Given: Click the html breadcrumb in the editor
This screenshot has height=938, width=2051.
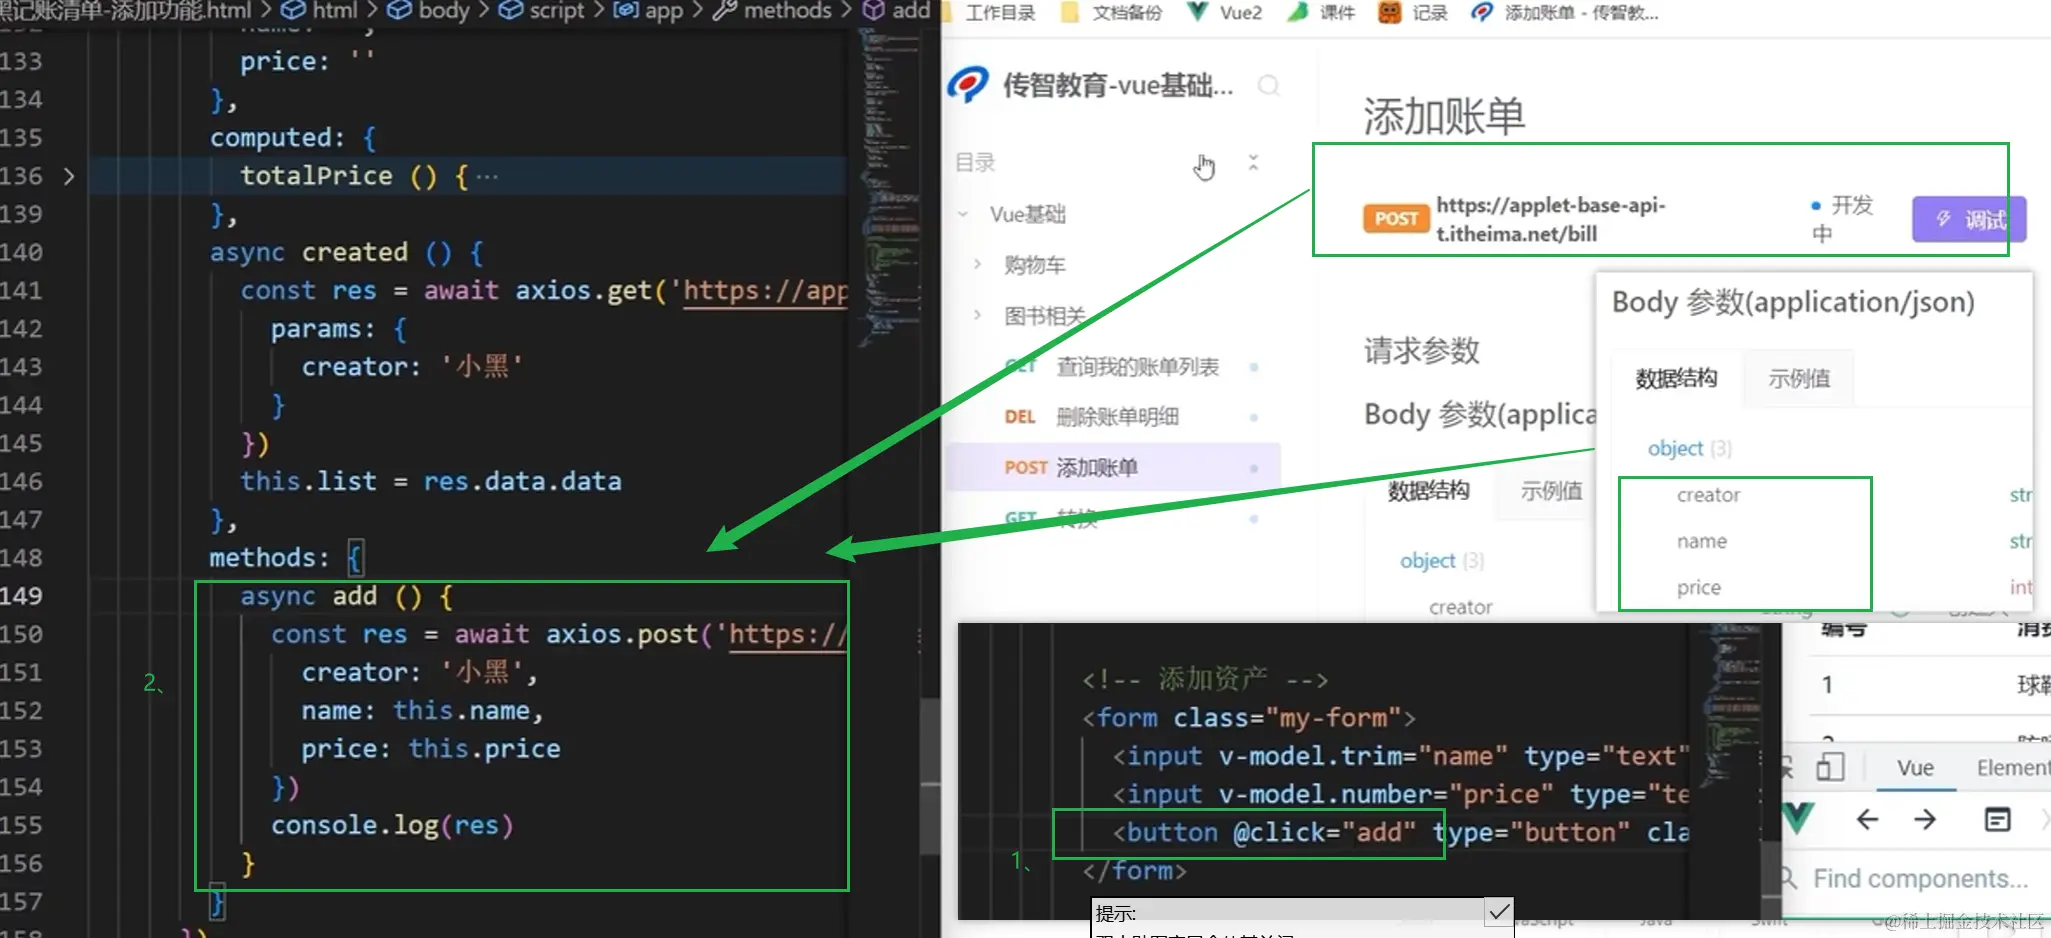Looking at the screenshot, I should 320,11.
